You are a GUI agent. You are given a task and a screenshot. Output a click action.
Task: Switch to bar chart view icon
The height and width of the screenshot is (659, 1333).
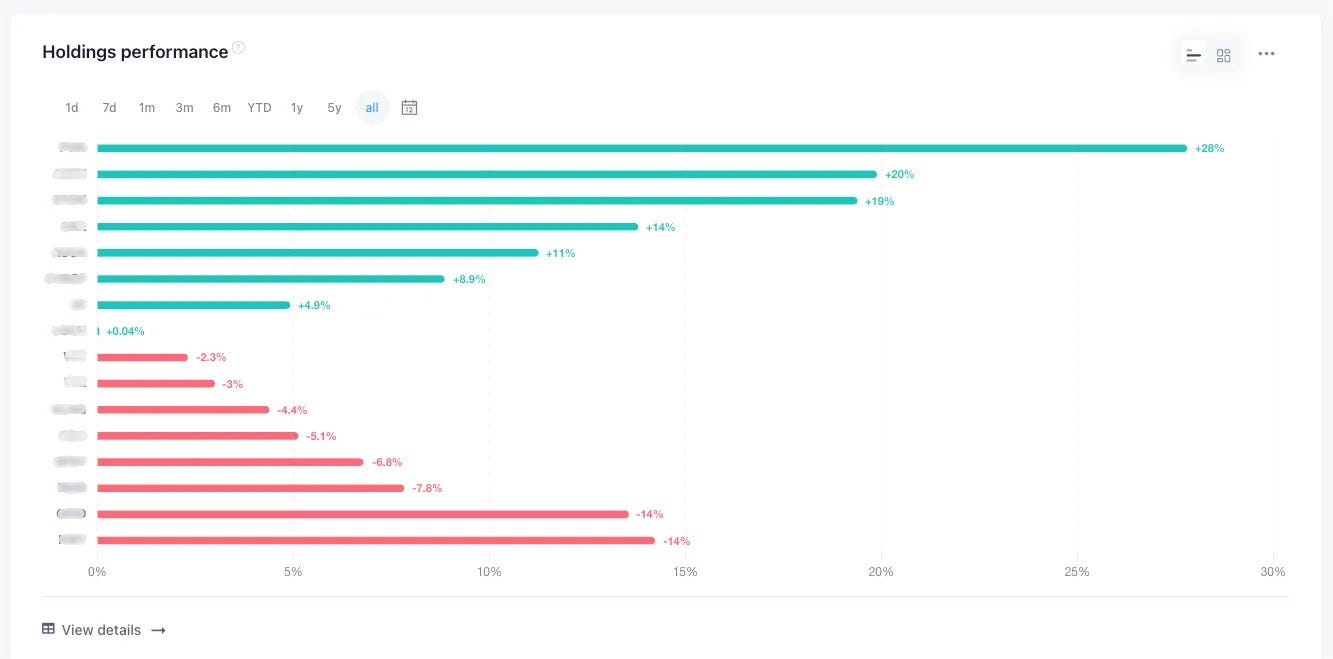[x=1193, y=55]
